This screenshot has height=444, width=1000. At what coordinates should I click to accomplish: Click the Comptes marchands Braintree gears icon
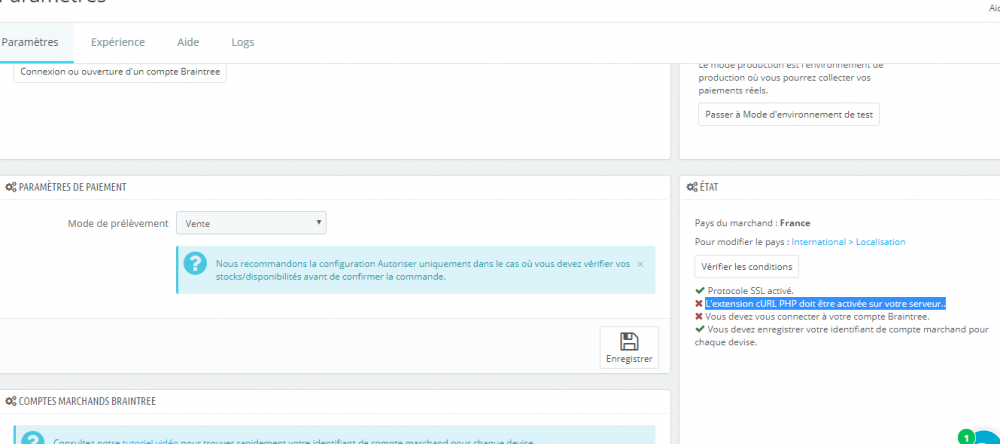point(10,402)
